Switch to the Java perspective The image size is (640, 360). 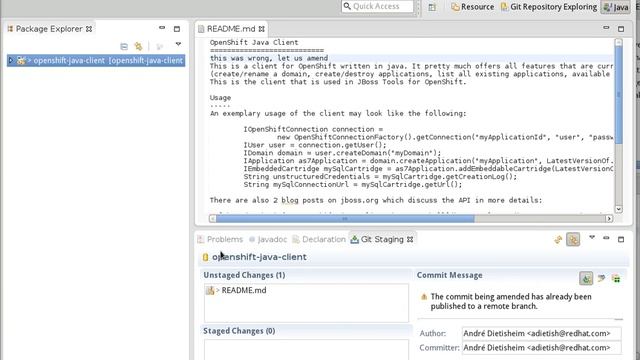tap(616, 7)
